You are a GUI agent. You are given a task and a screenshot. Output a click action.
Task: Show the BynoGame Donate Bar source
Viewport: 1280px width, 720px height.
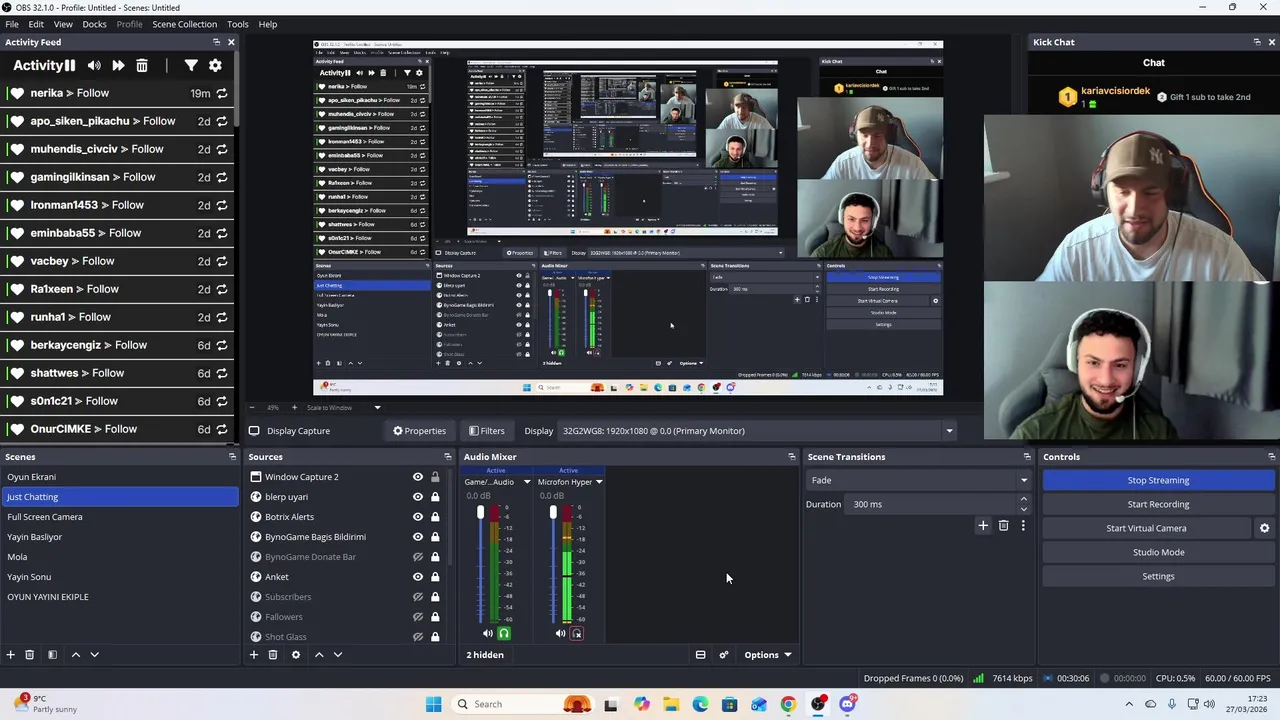coord(418,557)
